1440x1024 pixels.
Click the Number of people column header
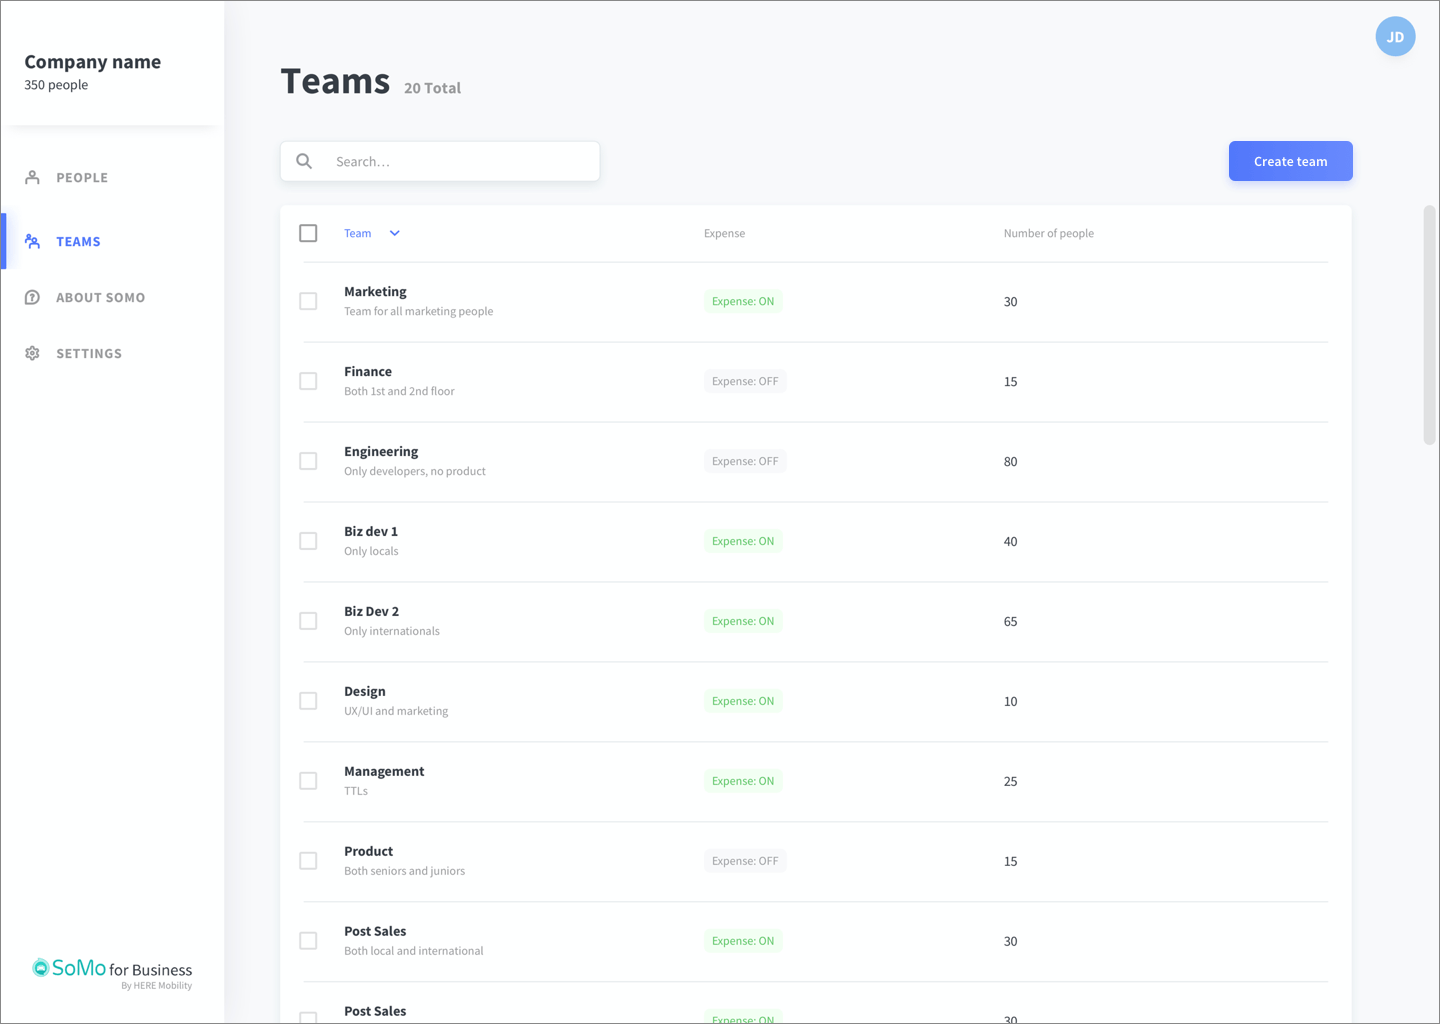pos(1048,233)
